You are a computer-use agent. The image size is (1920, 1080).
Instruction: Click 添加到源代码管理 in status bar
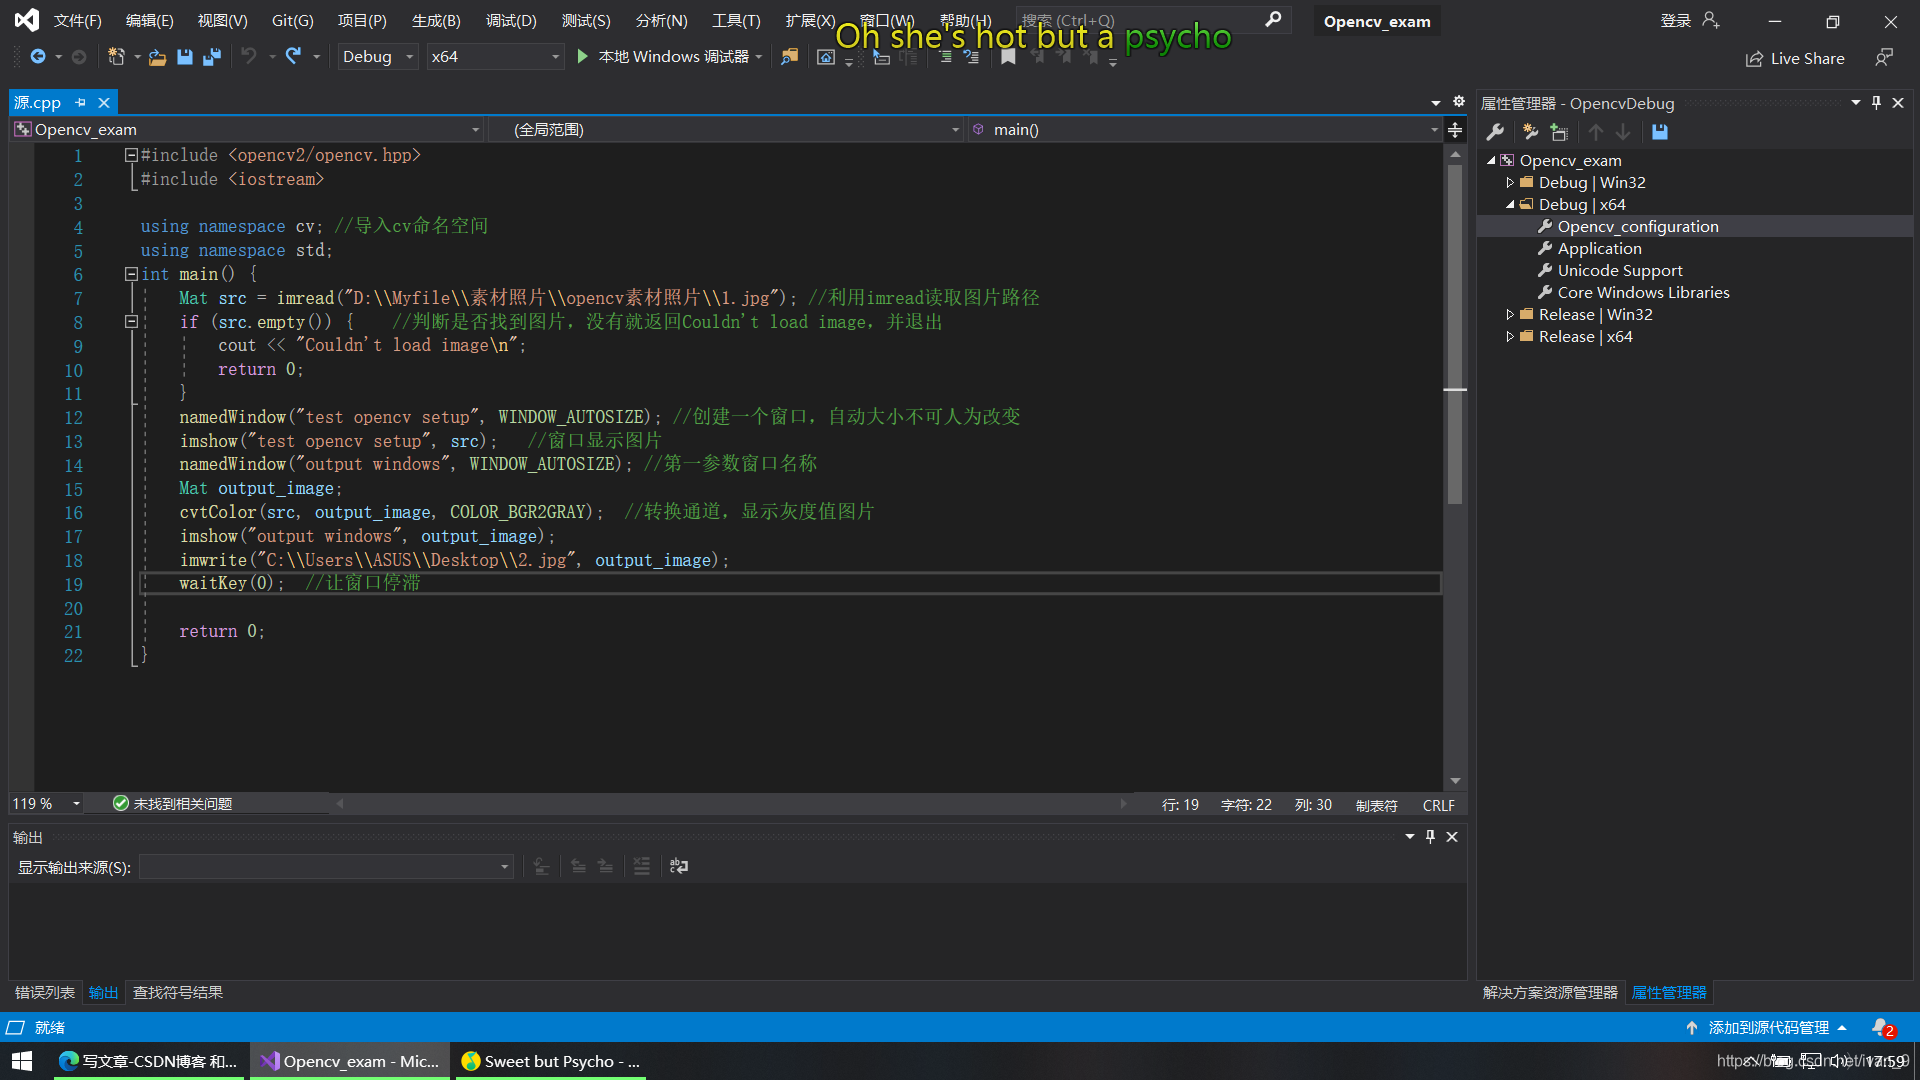click(1768, 1027)
